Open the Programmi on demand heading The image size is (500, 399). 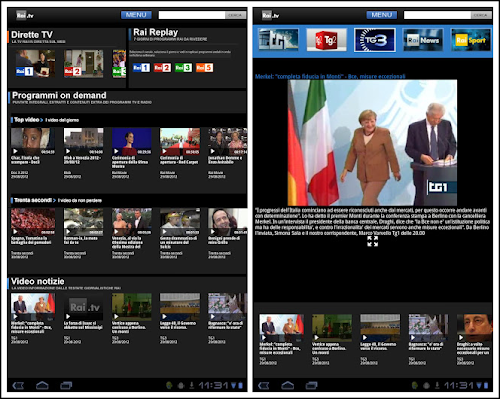(x=59, y=95)
